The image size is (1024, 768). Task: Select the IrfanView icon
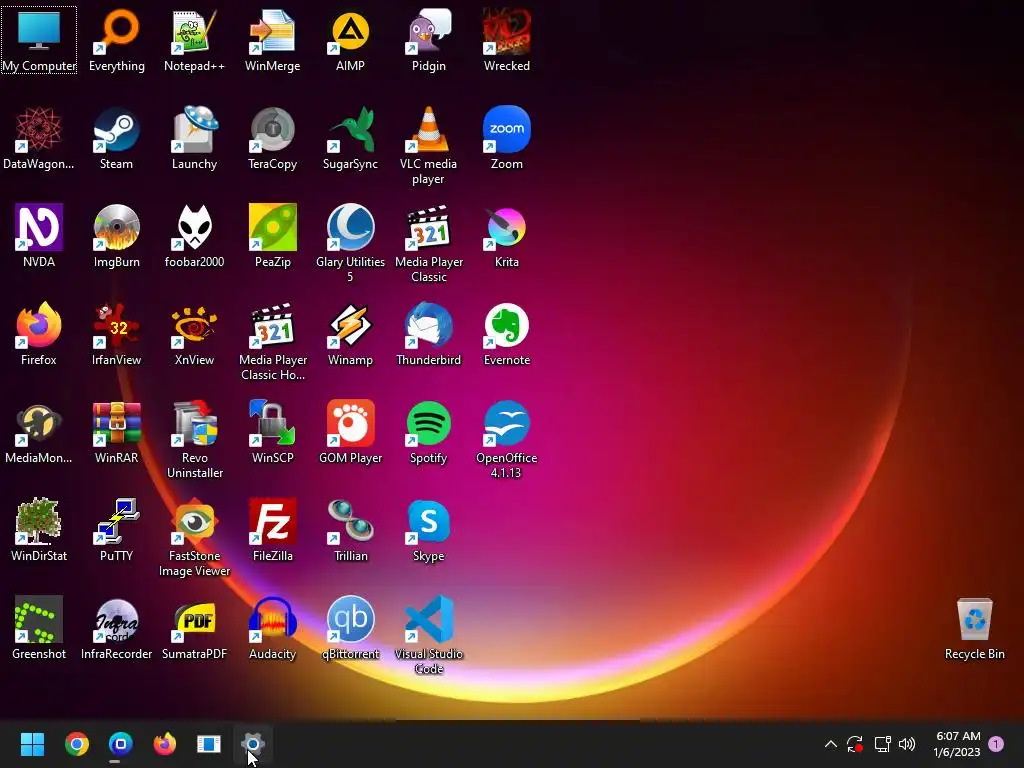click(x=117, y=325)
